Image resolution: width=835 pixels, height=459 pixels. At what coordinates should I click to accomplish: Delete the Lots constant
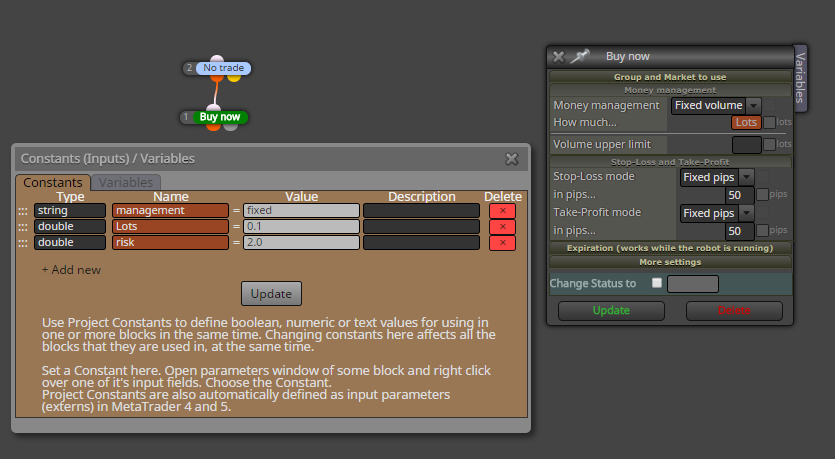pyautogui.click(x=502, y=227)
